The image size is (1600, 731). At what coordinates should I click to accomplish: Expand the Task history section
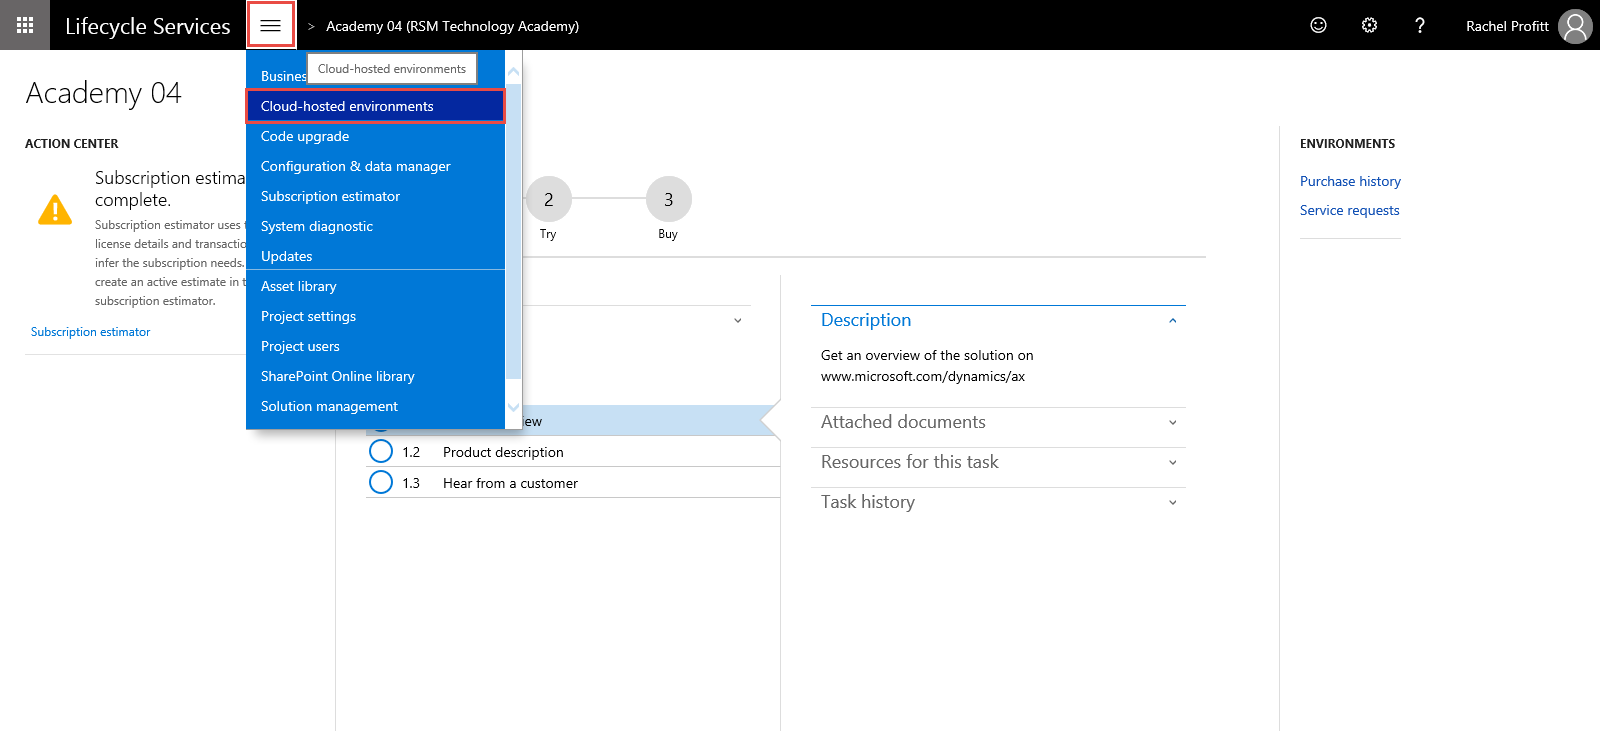998,502
